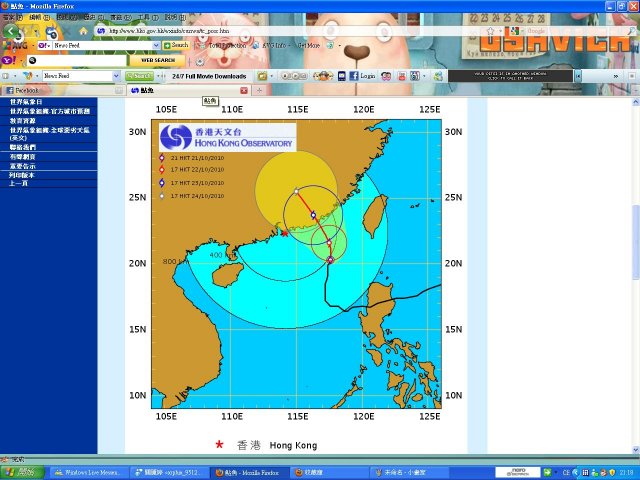
Task: Click sidebar link 世界氣象日
Action: click(26, 102)
